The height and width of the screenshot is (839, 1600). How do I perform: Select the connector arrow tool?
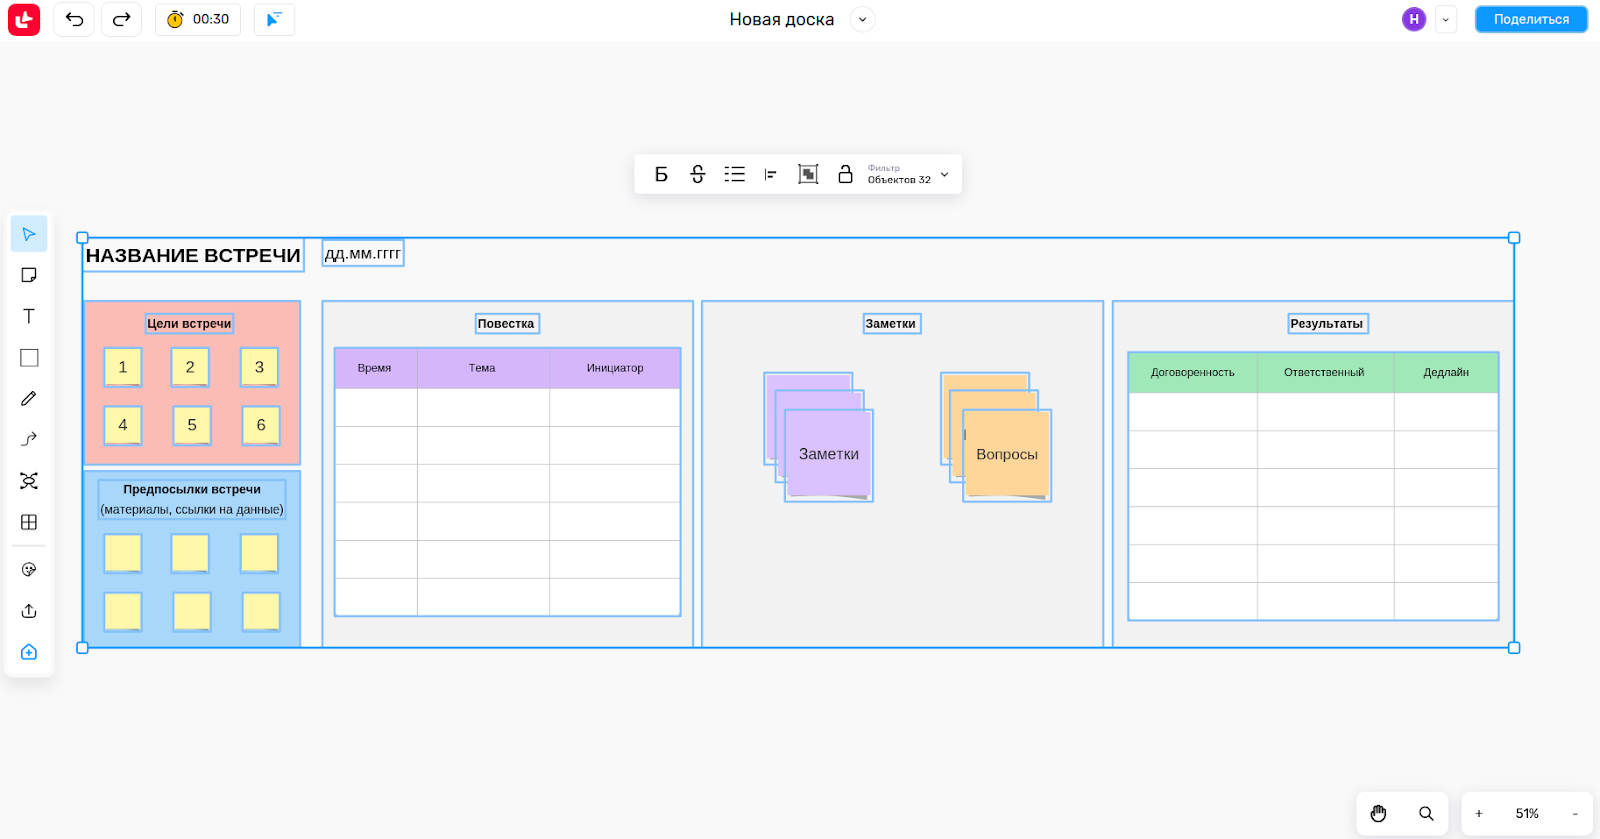(29, 440)
